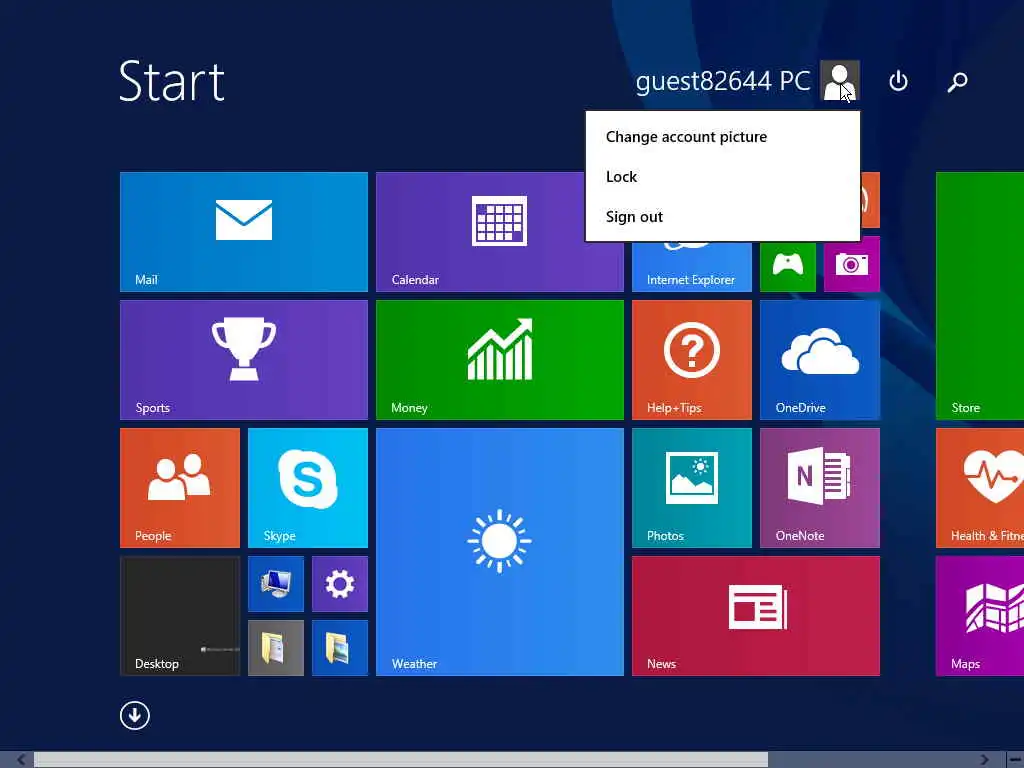
Task: Open the Maps tile
Action: pos(980,616)
